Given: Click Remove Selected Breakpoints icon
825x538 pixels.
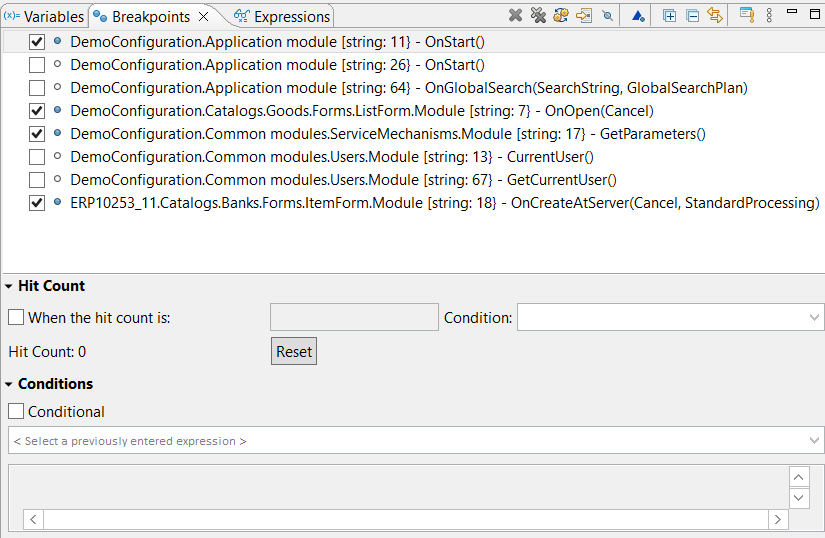Looking at the screenshot, I should 515,15.
